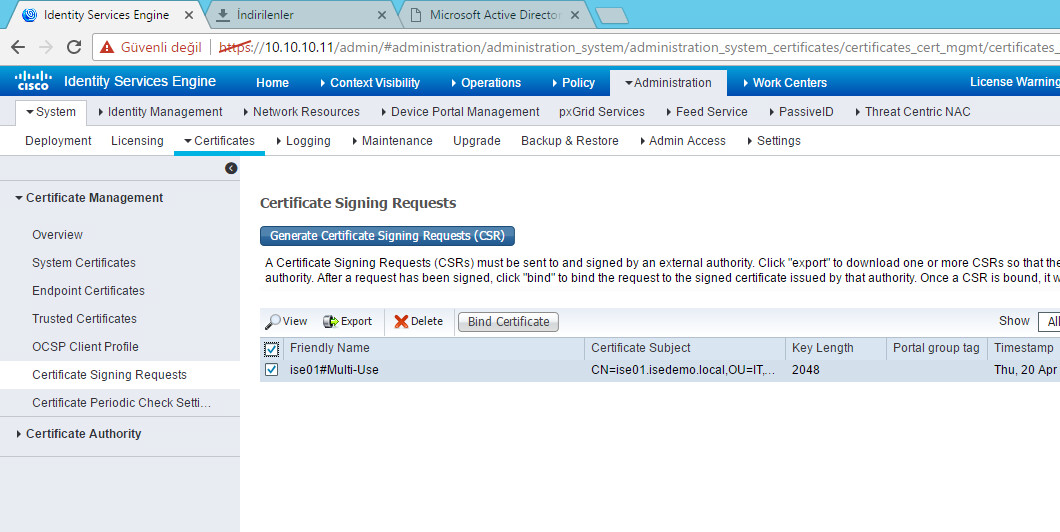Click the Export icon
This screenshot has width=1060, height=532.
[x=331, y=322]
